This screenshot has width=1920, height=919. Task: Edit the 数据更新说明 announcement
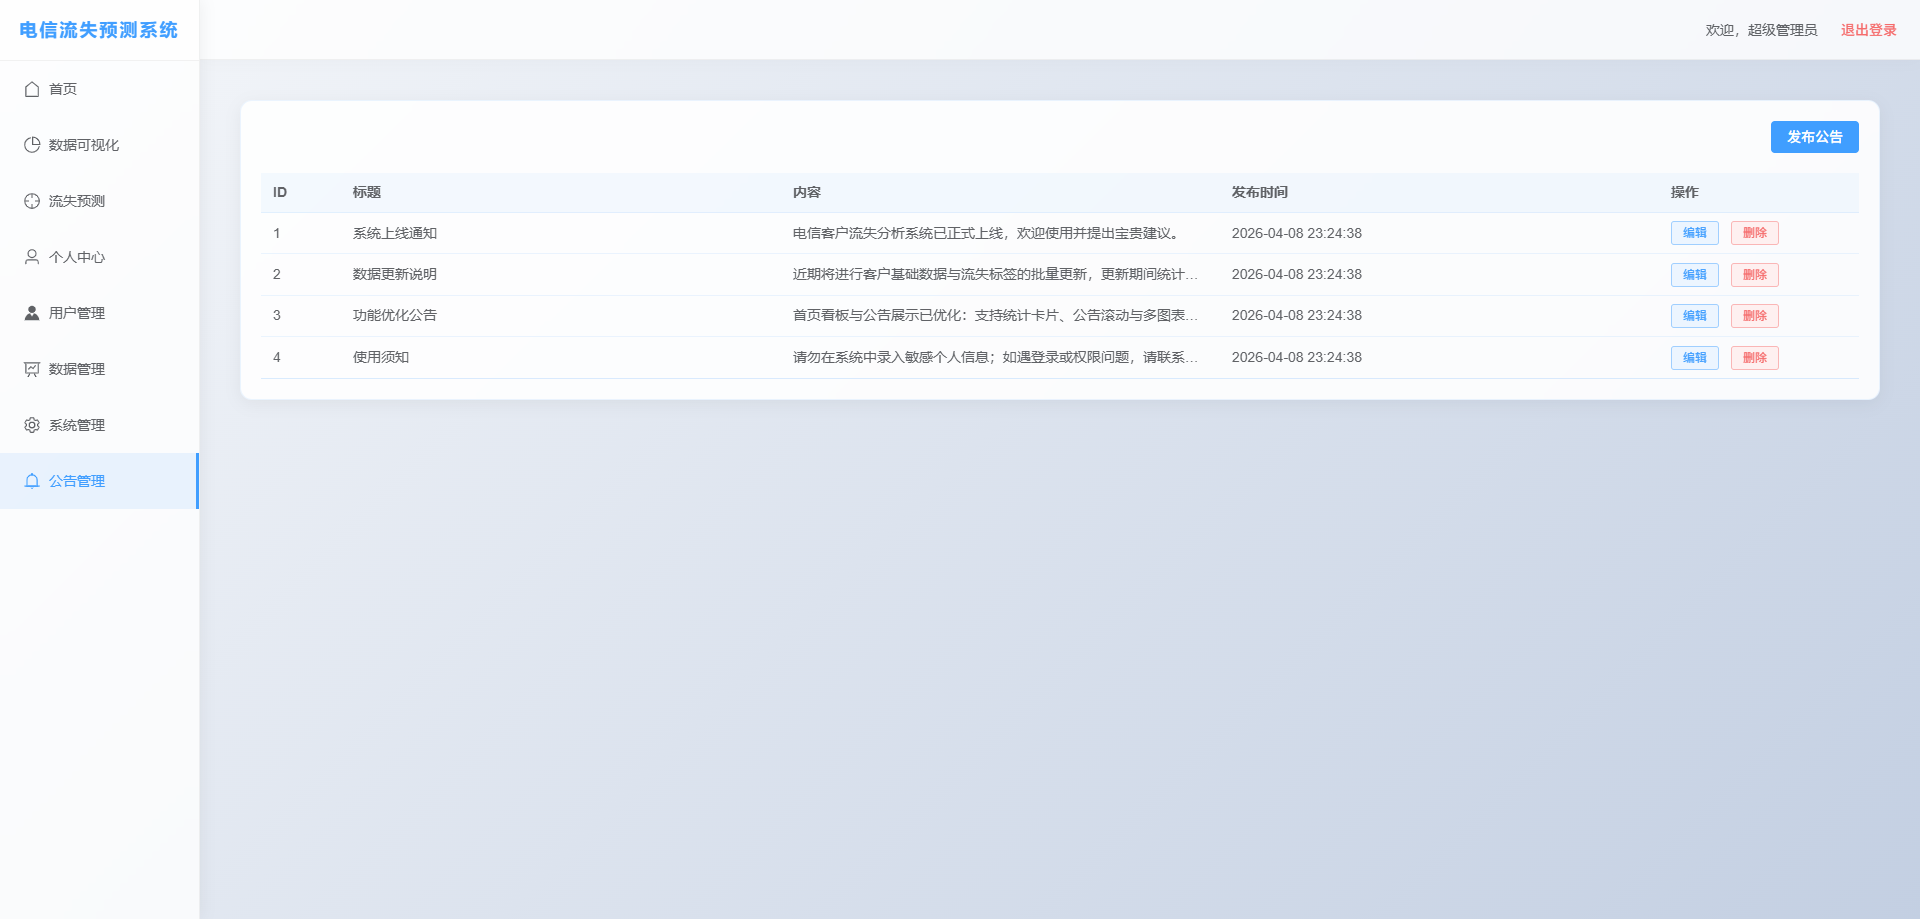point(1694,275)
